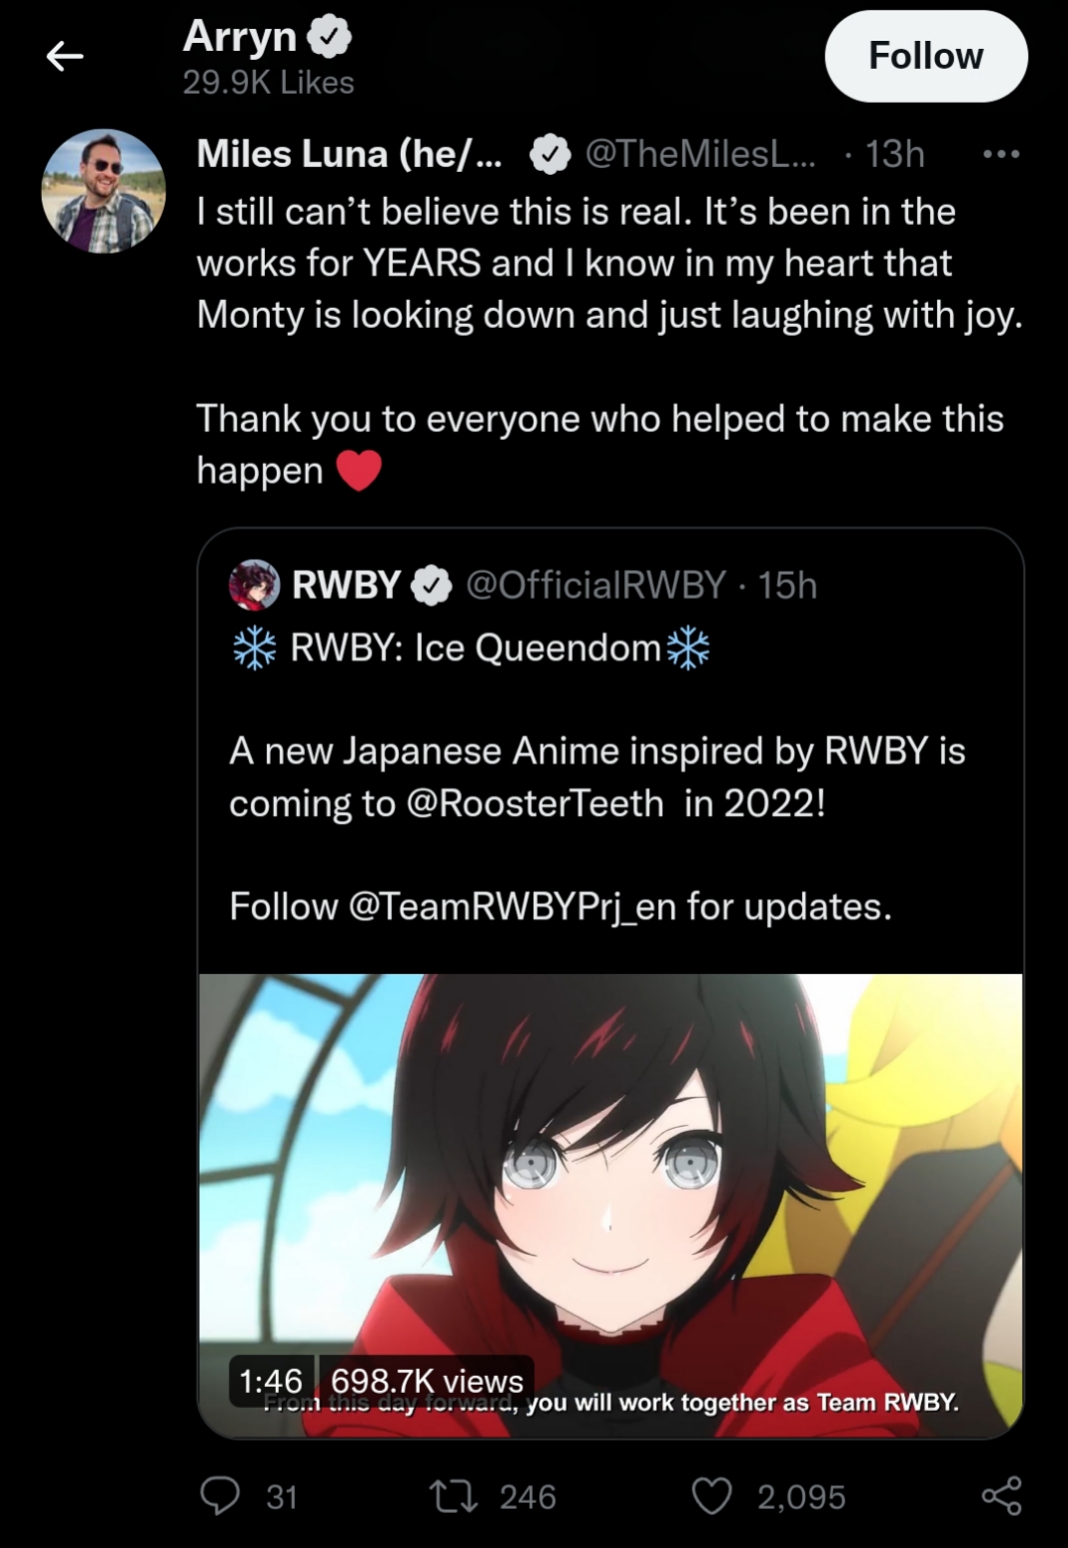
Task: Open the three-dot more options menu
Action: tap(1001, 154)
